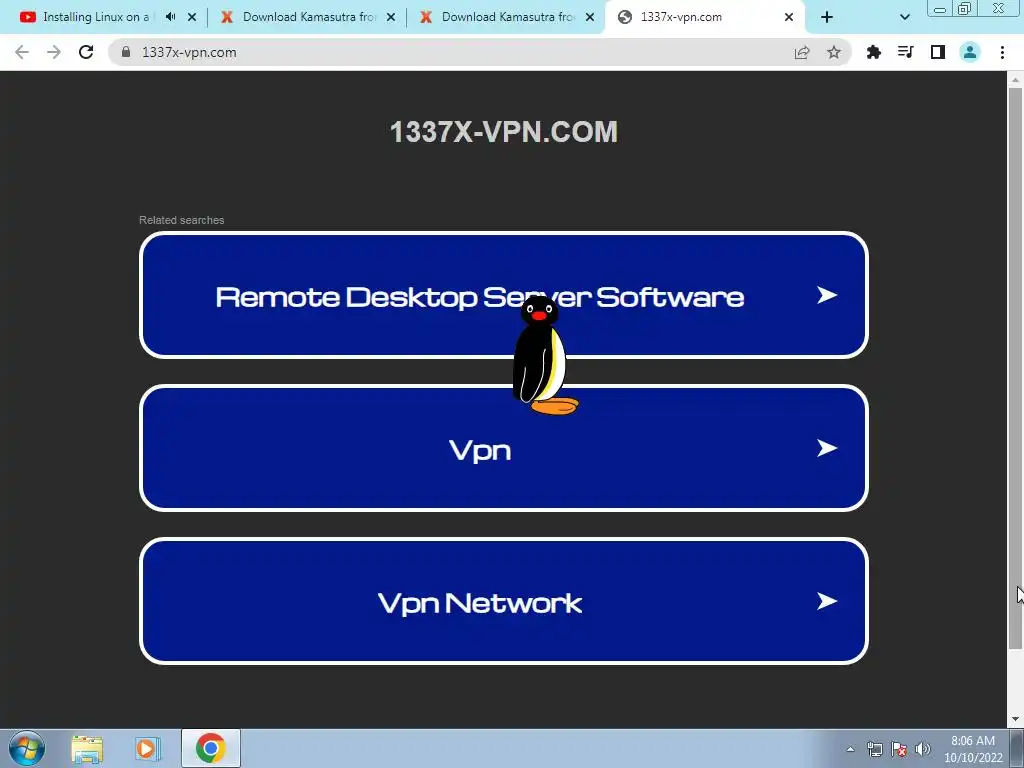This screenshot has height=768, width=1024.
Task: Go forward to the next page
Action: point(54,52)
